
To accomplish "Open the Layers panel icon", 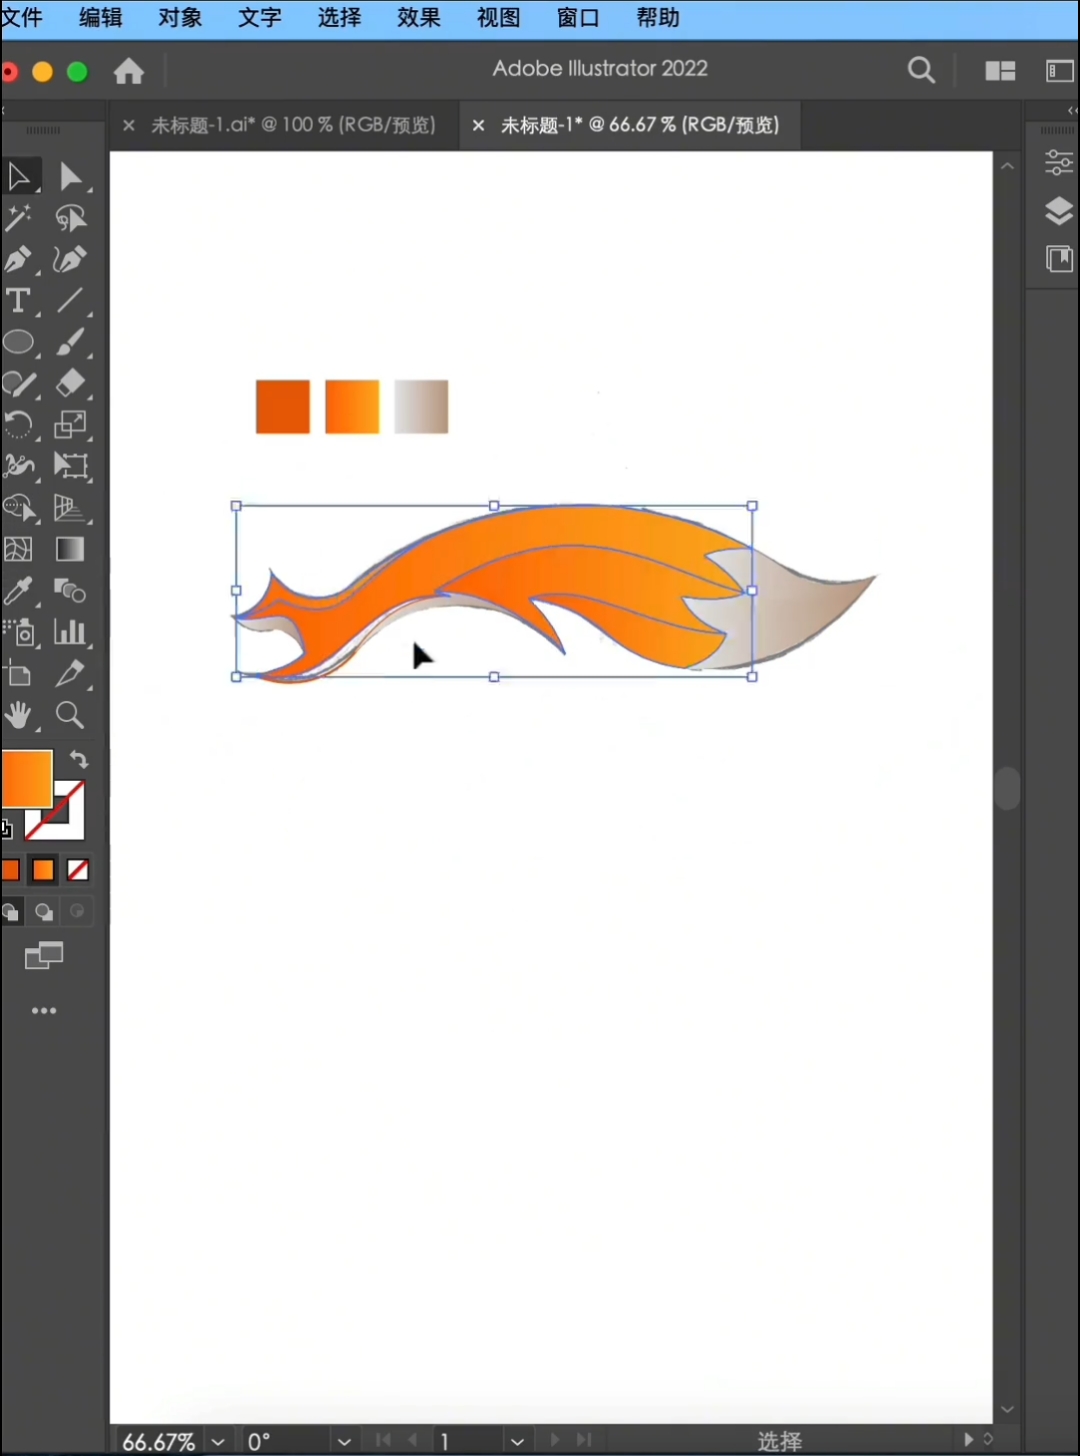I will (x=1058, y=211).
